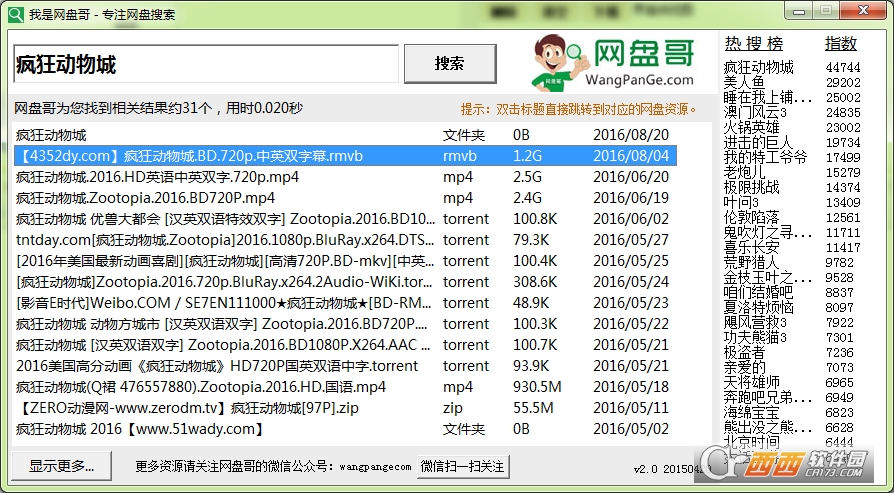Select the 优兽大都会 汉英双语特效双字 torrent result
Viewport: 894px width, 493px height.
[x=345, y=219]
